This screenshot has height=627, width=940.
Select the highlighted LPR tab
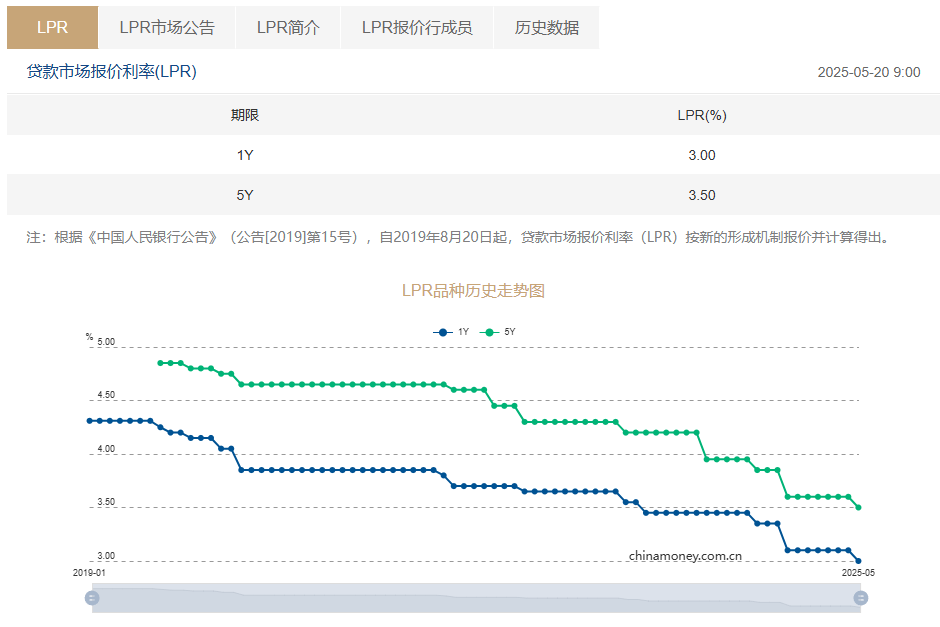(52, 28)
